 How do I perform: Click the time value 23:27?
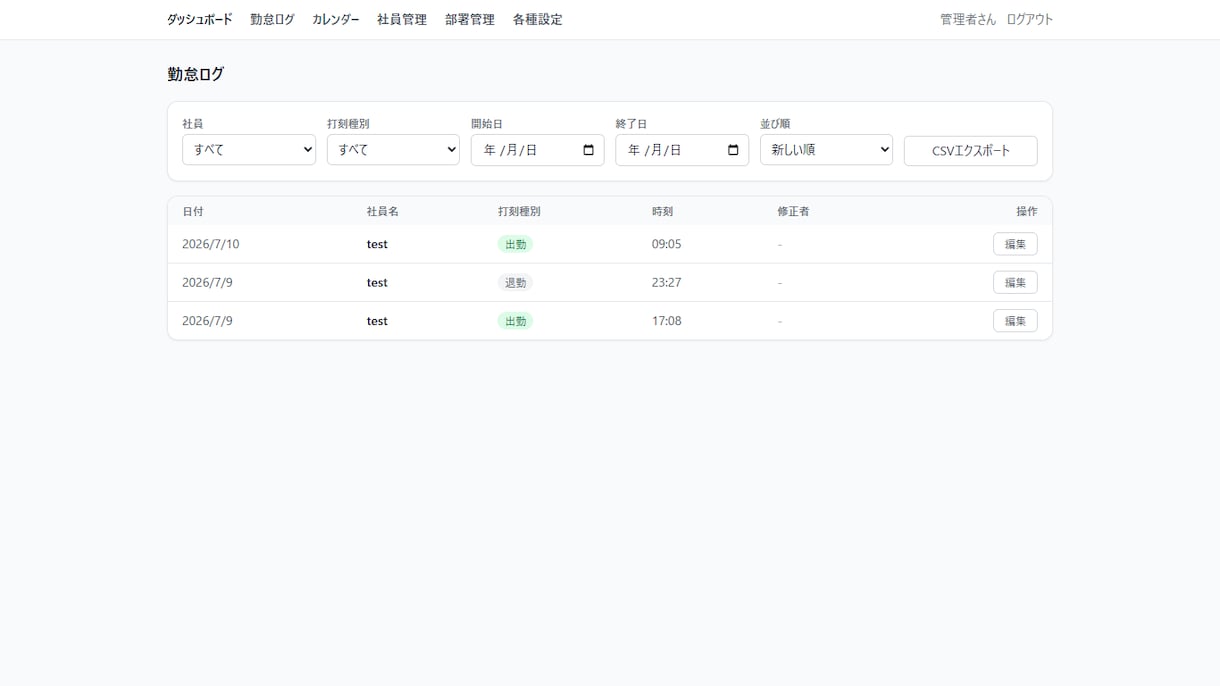(667, 283)
